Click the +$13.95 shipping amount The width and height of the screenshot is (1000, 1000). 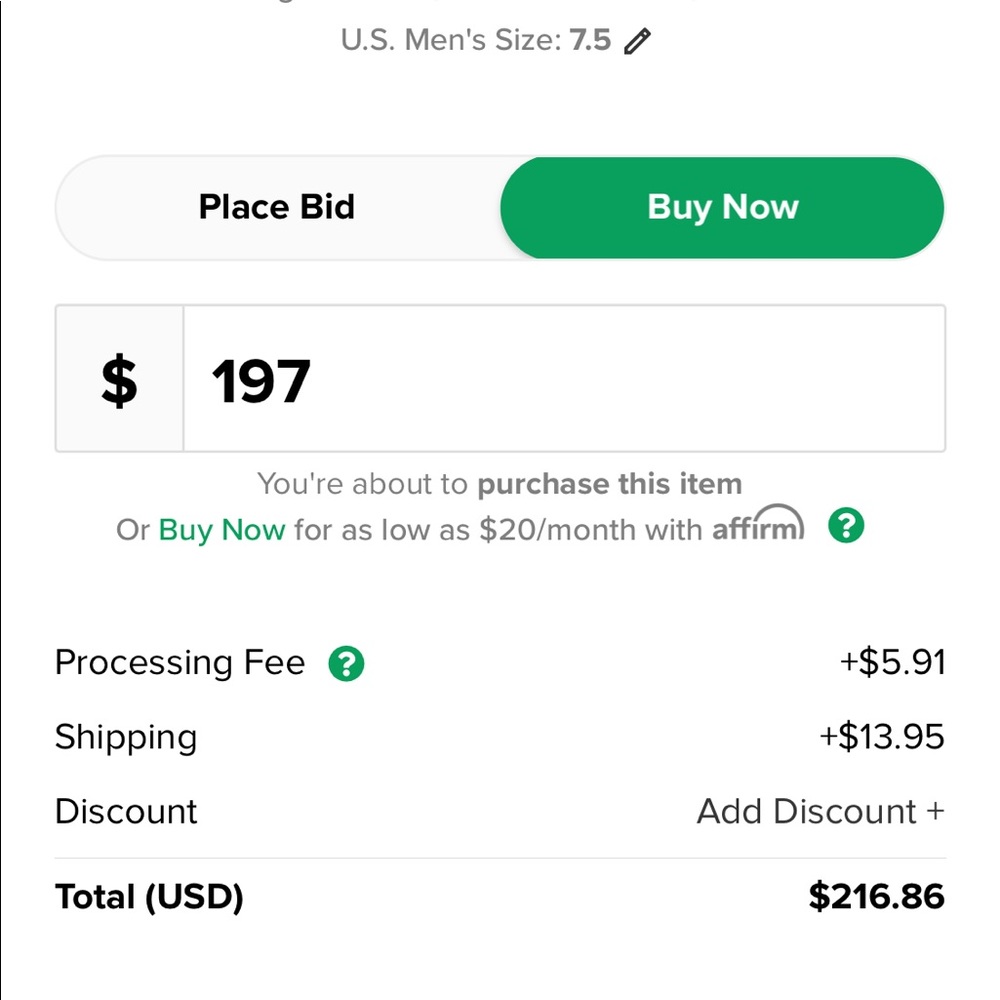(881, 737)
